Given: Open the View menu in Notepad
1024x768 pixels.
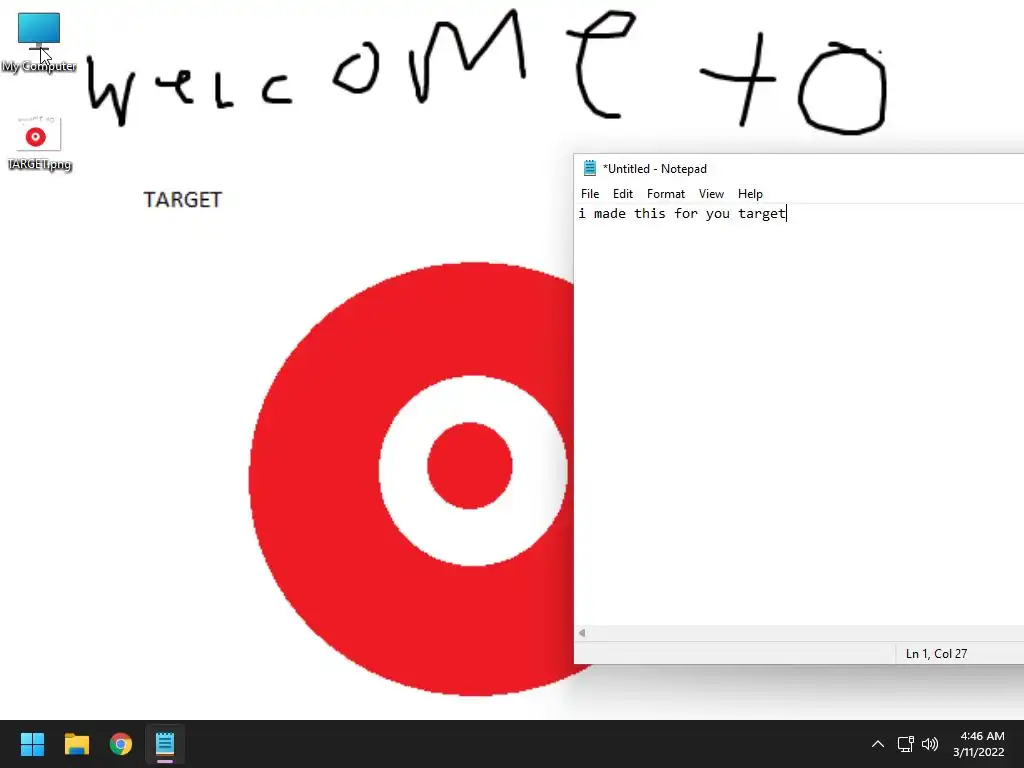Looking at the screenshot, I should pyautogui.click(x=711, y=194).
